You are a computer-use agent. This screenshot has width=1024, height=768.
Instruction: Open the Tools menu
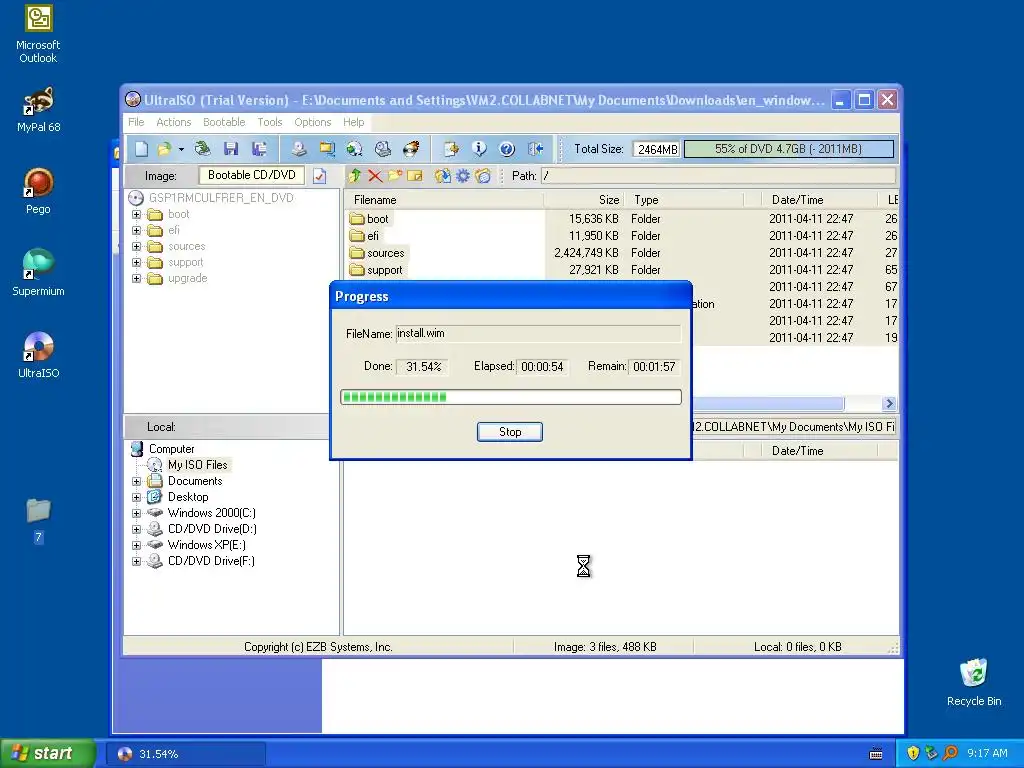click(270, 122)
